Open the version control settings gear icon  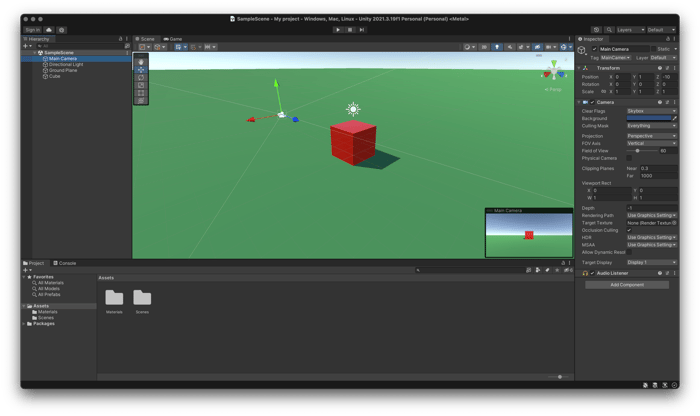coord(62,30)
